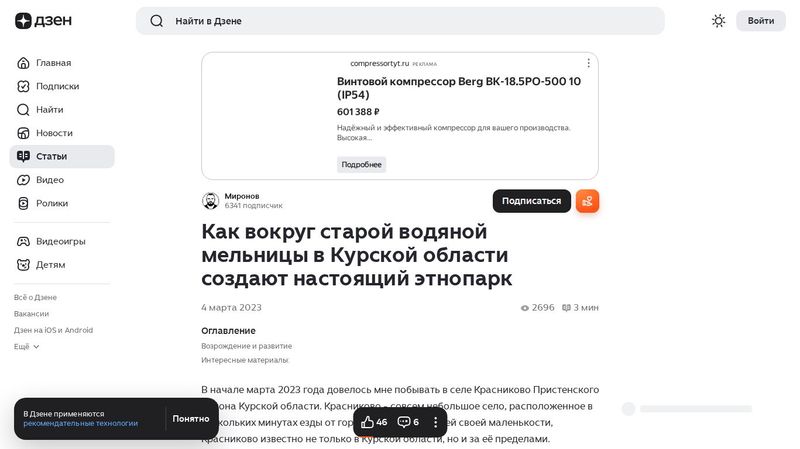The image size is (800, 449).
Task: Dismiss the notice with the Понятно button
Action: (191, 419)
